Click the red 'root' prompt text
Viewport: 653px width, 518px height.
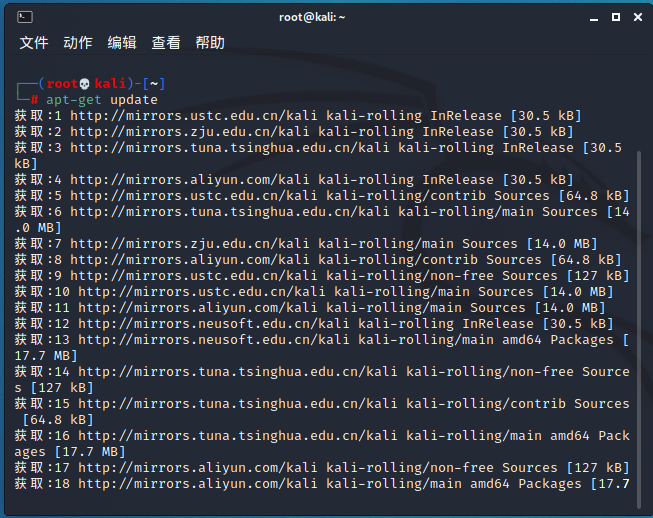[x=62, y=84]
